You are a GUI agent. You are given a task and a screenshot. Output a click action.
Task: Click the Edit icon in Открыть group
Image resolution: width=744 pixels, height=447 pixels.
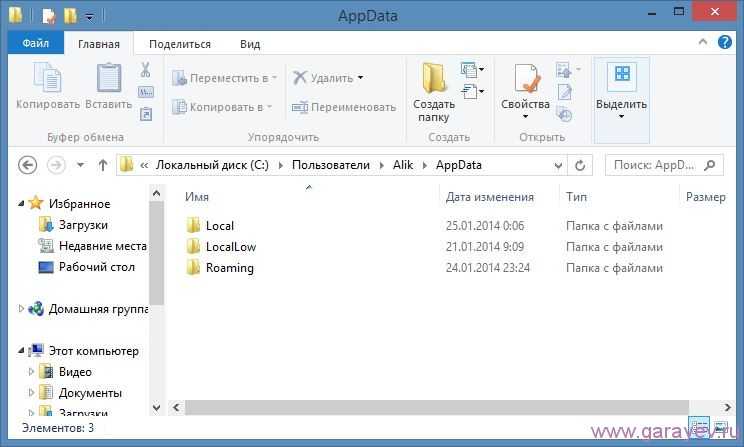click(564, 92)
